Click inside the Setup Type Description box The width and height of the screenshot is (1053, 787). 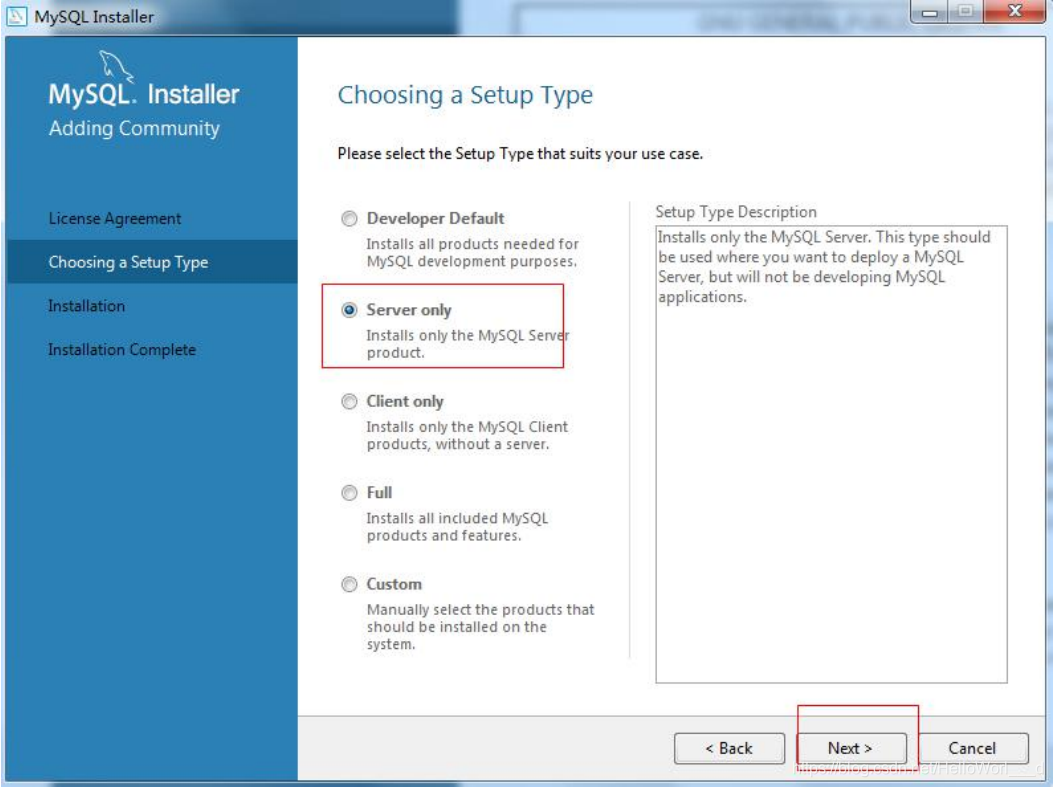pos(831,455)
